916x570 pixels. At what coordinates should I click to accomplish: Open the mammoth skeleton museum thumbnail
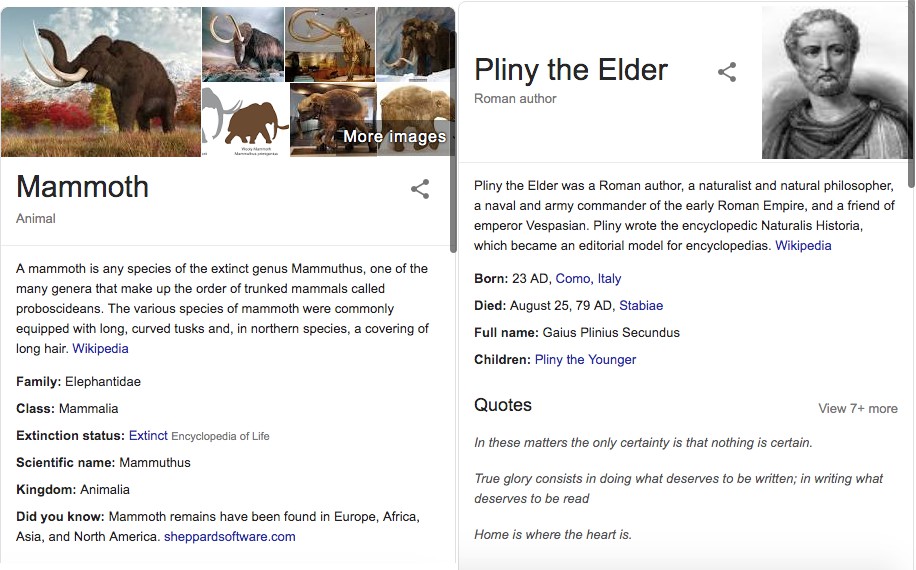[x=330, y=44]
